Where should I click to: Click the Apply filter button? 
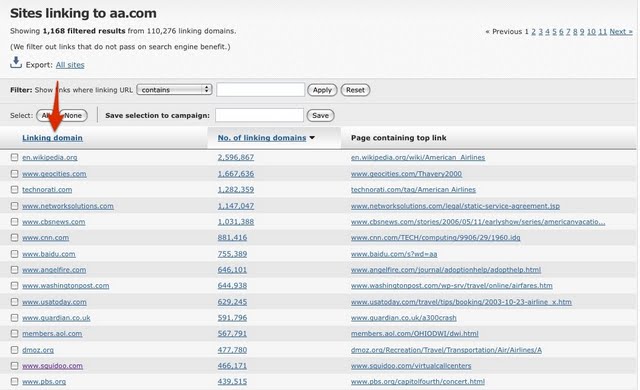pyautogui.click(x=322, y=90)
